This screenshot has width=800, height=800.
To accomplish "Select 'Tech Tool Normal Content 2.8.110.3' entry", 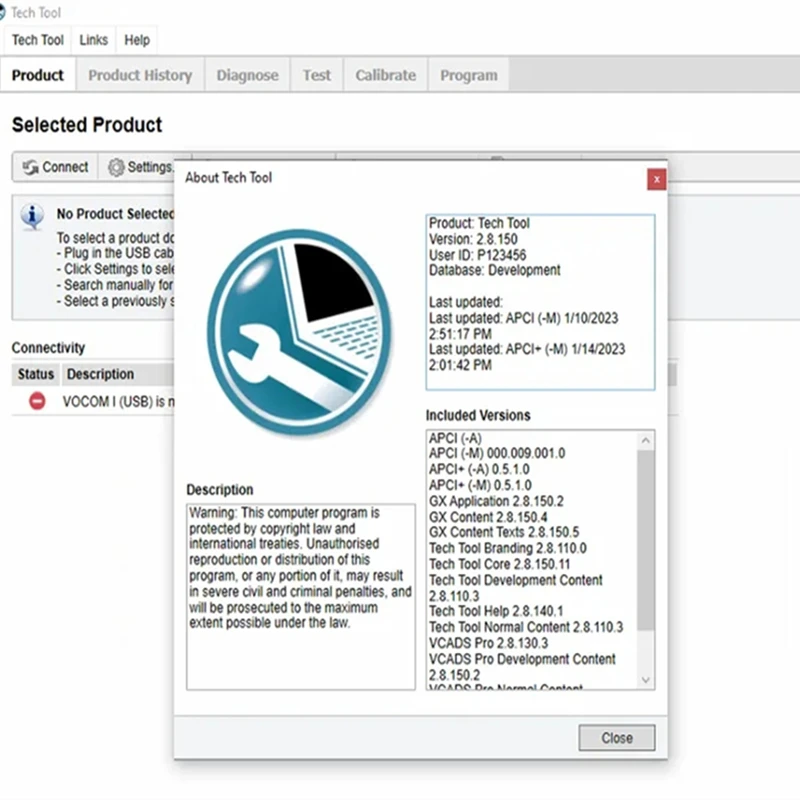I will (526, 627).
